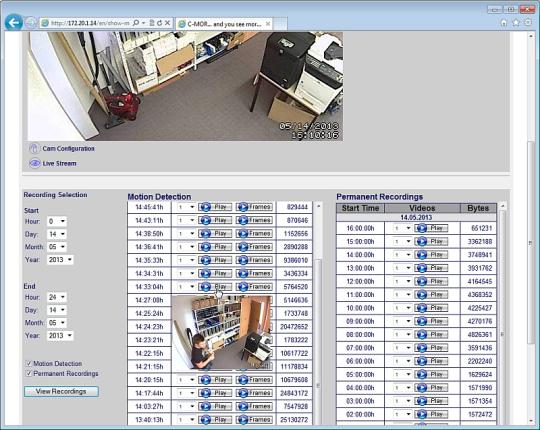Play the 16:00:00h permanent recording
This screenshot has height=430, width=540.
point(432,228)
